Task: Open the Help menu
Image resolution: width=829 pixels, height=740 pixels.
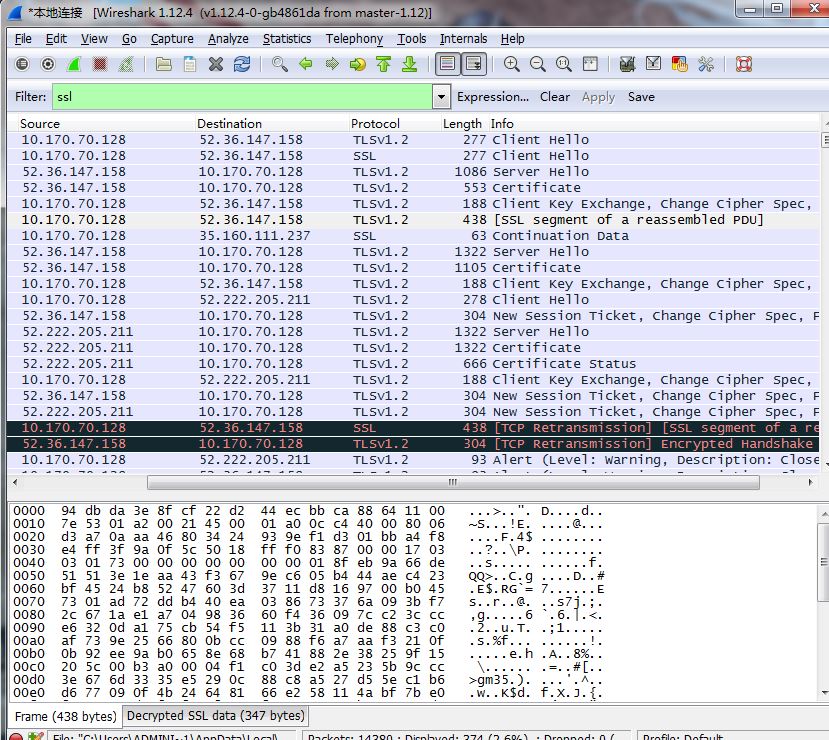Action: coord(513,39)
